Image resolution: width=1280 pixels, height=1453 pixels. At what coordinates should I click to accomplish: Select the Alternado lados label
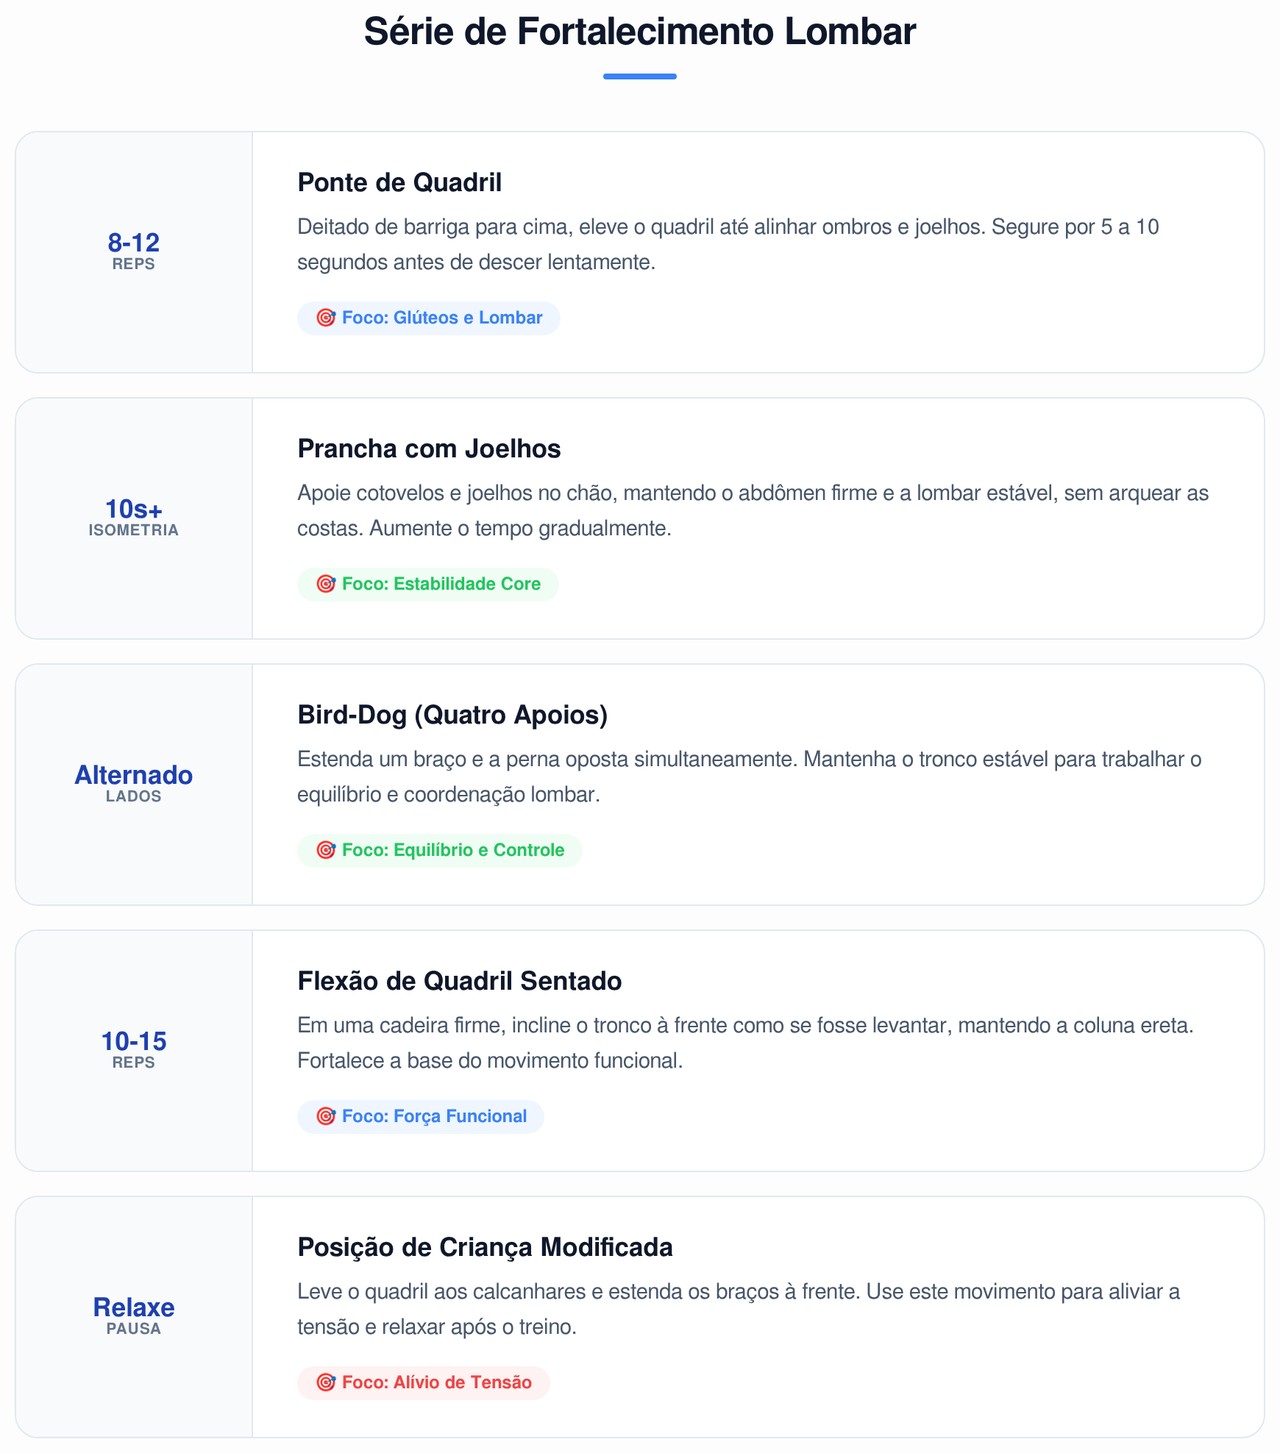click(134, 782)
